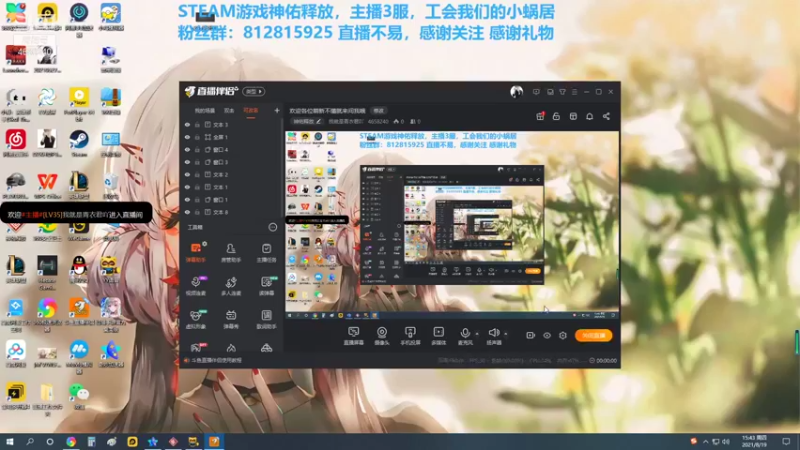Open the user avatar in the title bar
This screenshot has width=800, height=450.
(x=516, y=92)
